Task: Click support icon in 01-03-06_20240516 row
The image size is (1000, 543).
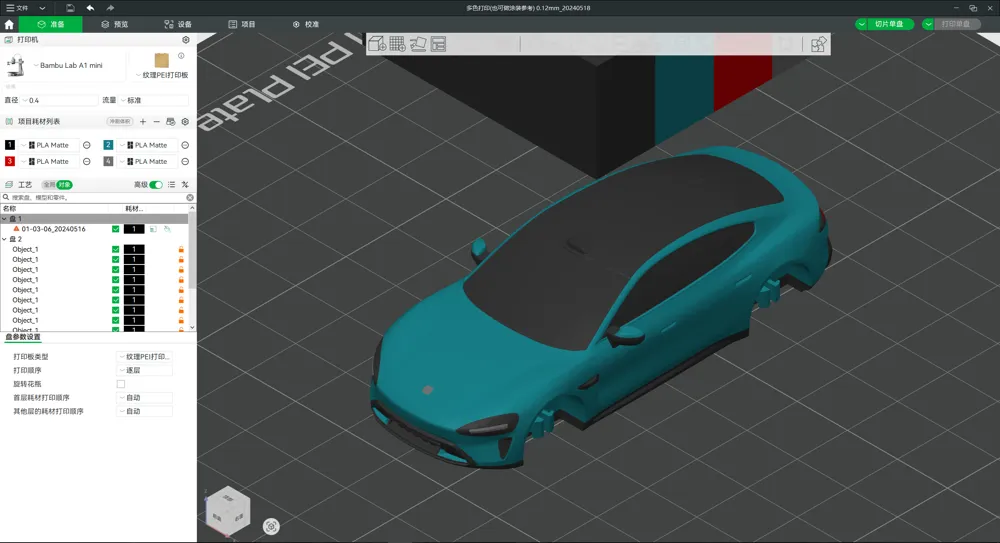Action: 153,228
